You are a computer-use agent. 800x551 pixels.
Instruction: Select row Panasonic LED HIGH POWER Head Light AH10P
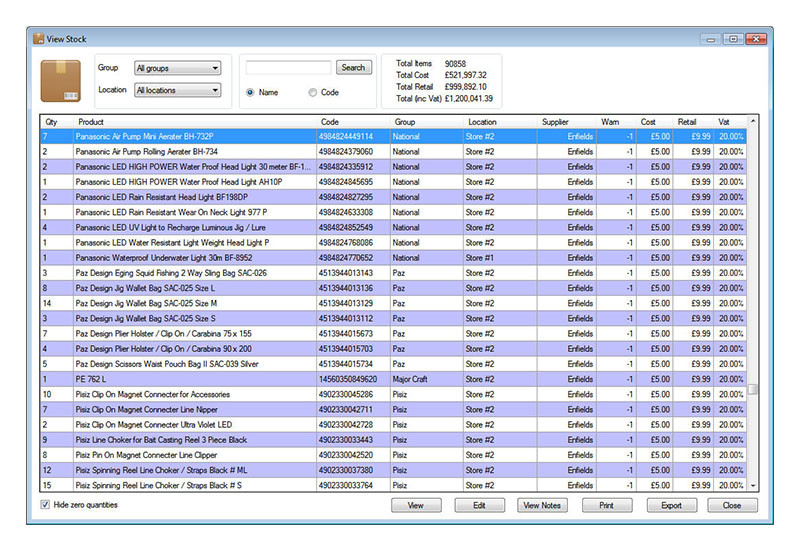click(x=393, y=182)
